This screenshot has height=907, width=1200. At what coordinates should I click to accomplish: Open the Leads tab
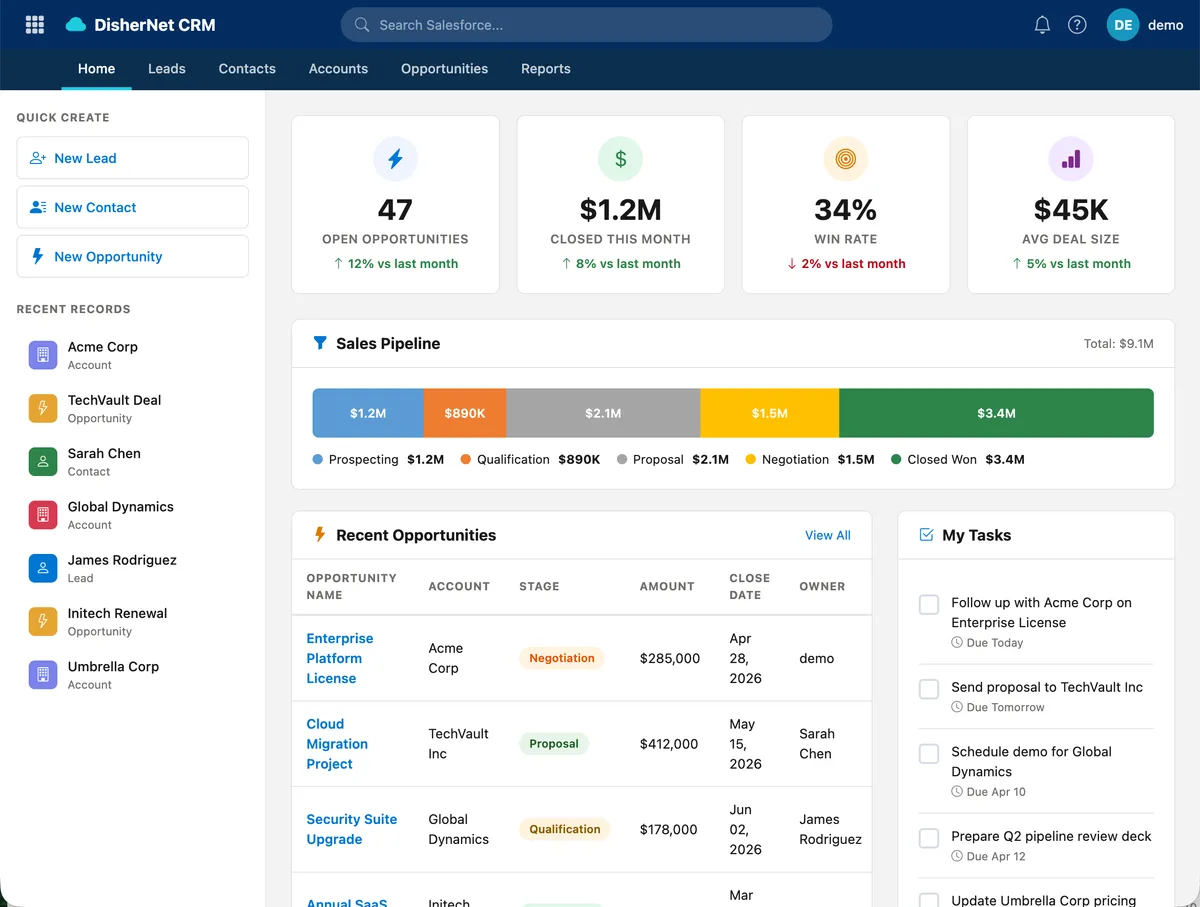[167, 69]
